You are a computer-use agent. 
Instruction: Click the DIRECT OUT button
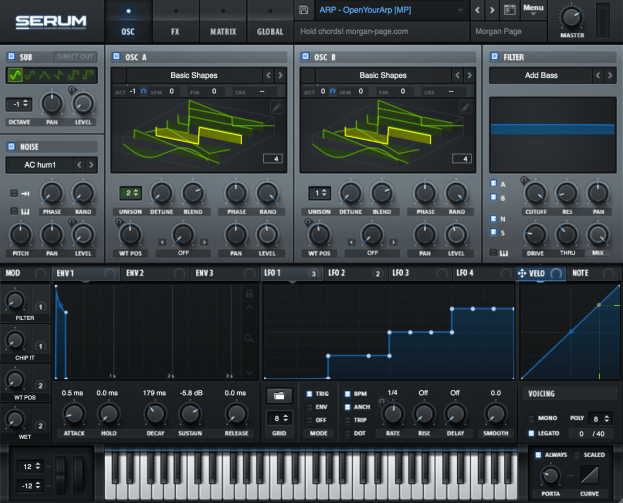(x=75, y=56)
